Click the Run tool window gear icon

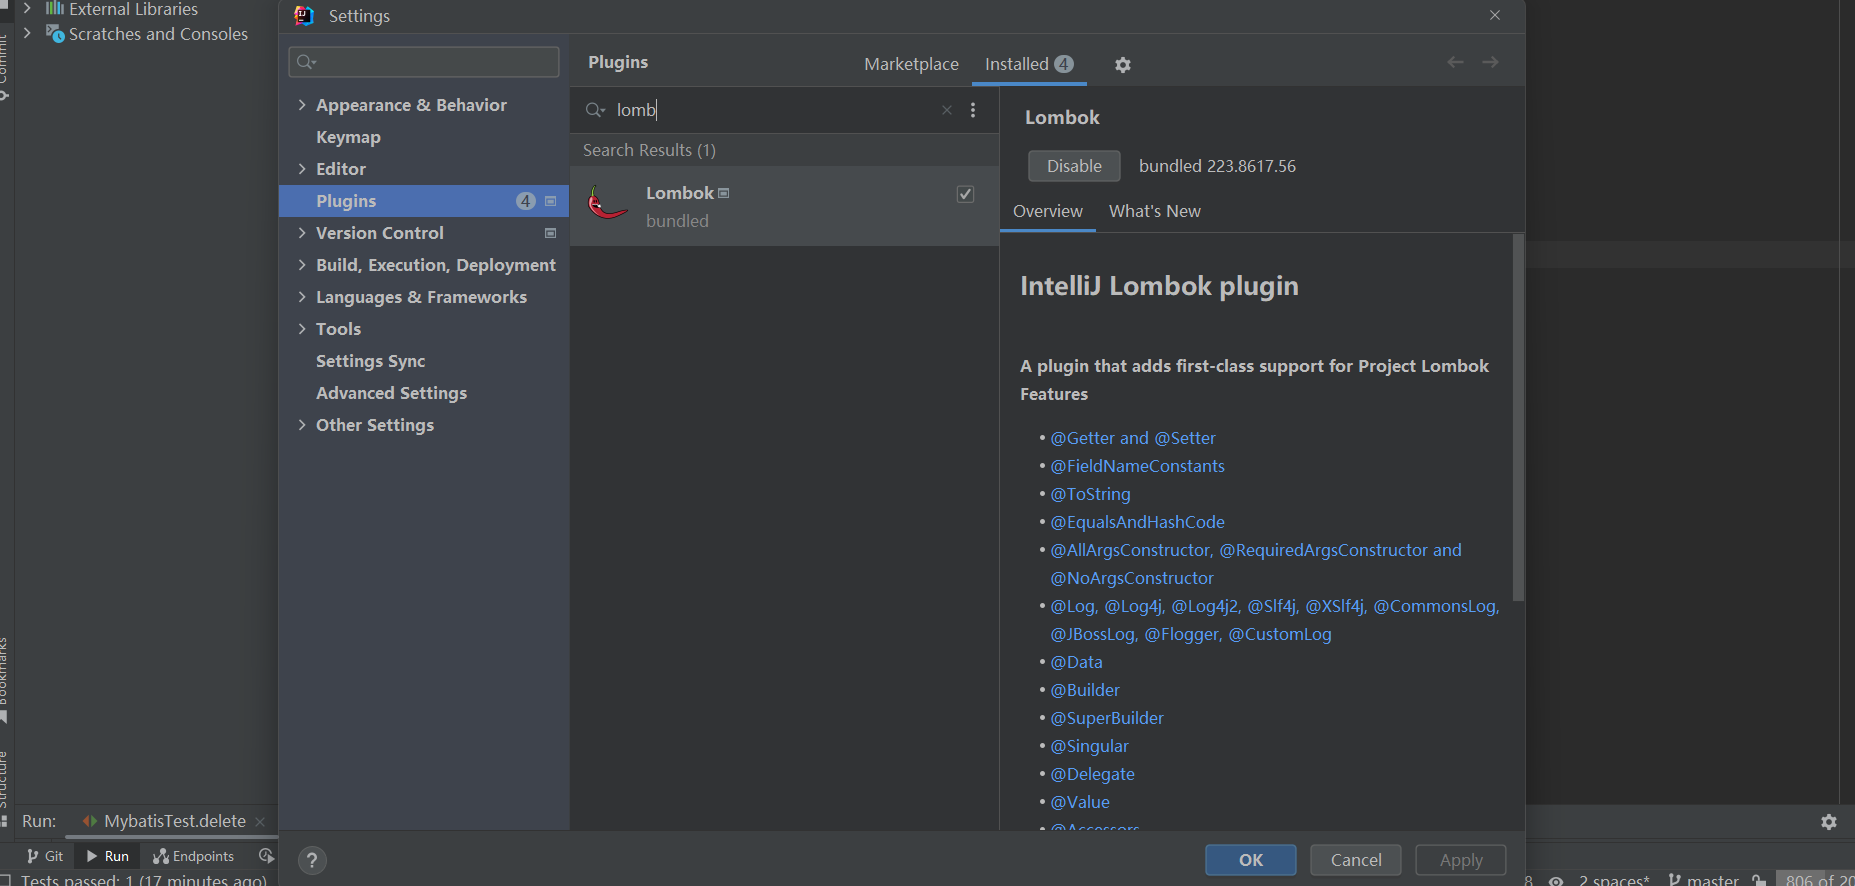(1829, 822)
